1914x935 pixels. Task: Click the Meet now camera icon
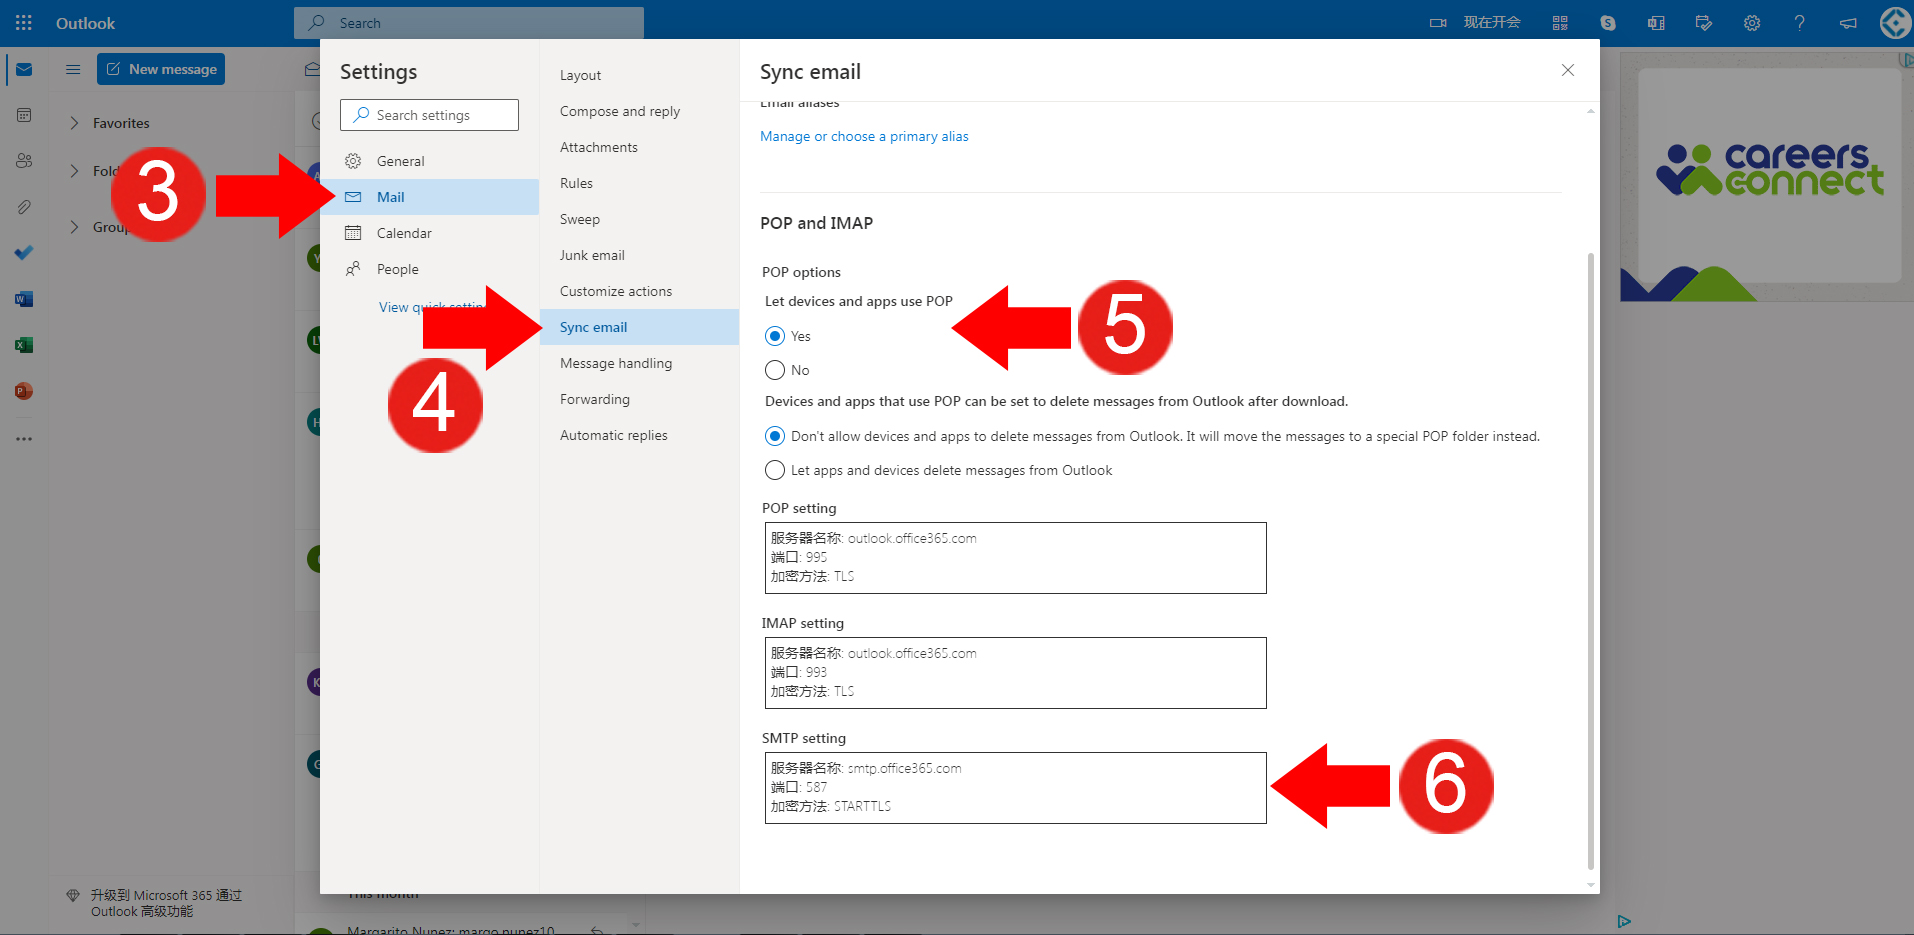click(1438, 22)
